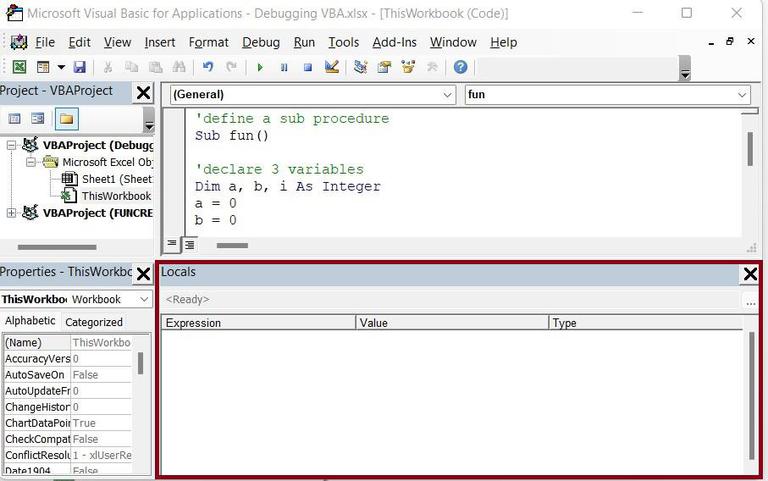Open the Add-Ins menu
768x481 pixels.
(394, 43)
